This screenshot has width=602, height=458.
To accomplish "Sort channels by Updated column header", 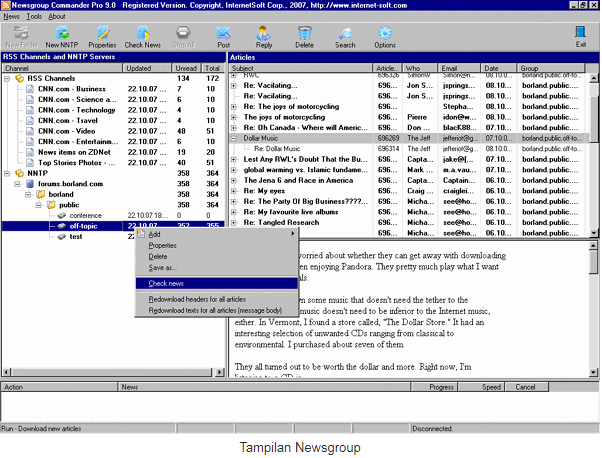I will [x=147, y=68].
